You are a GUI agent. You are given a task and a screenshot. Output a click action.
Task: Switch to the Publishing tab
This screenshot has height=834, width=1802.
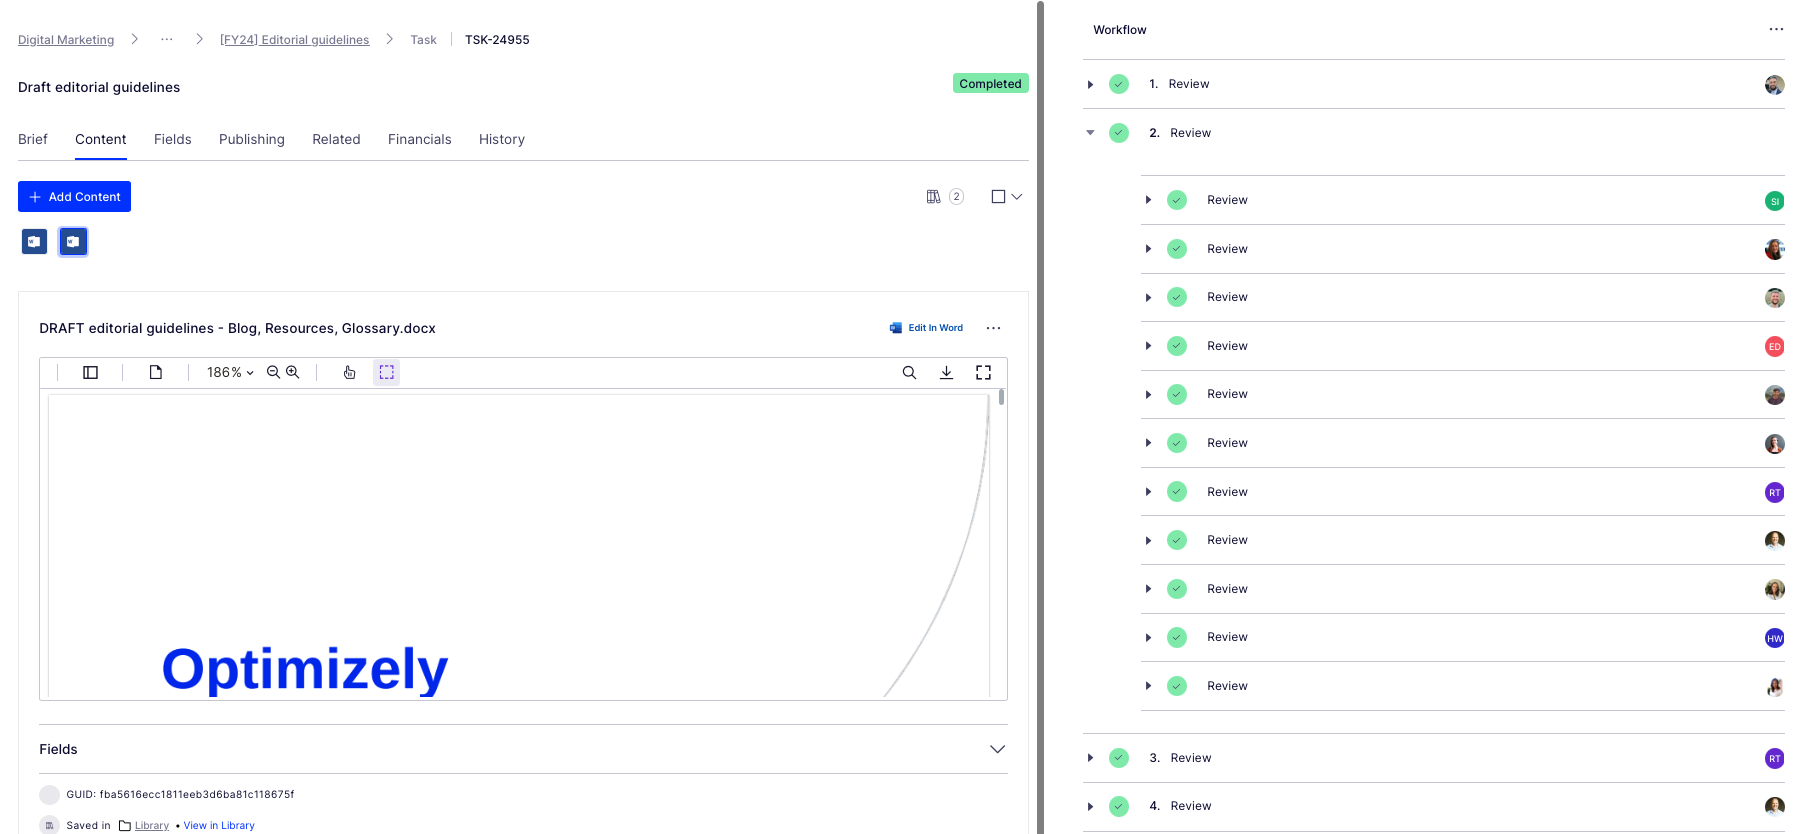click(x=252, y=139)
